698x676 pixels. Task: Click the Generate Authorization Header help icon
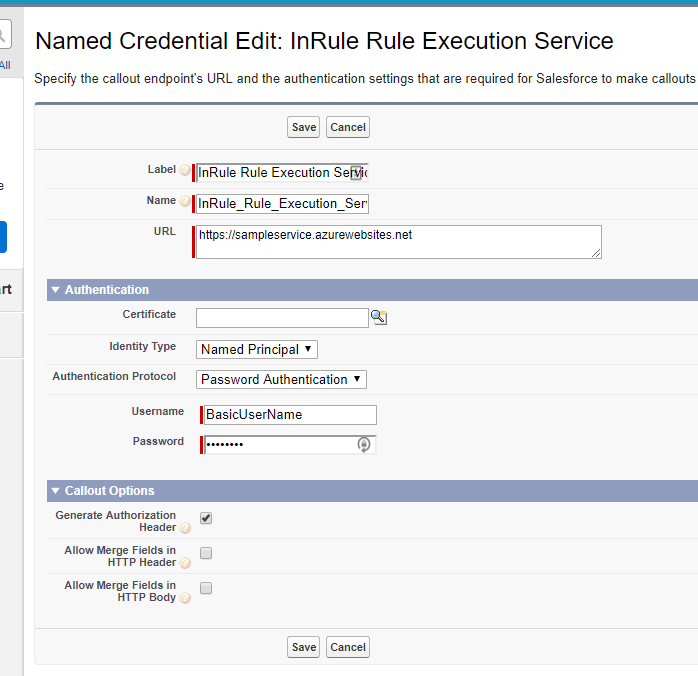[185, 528]
